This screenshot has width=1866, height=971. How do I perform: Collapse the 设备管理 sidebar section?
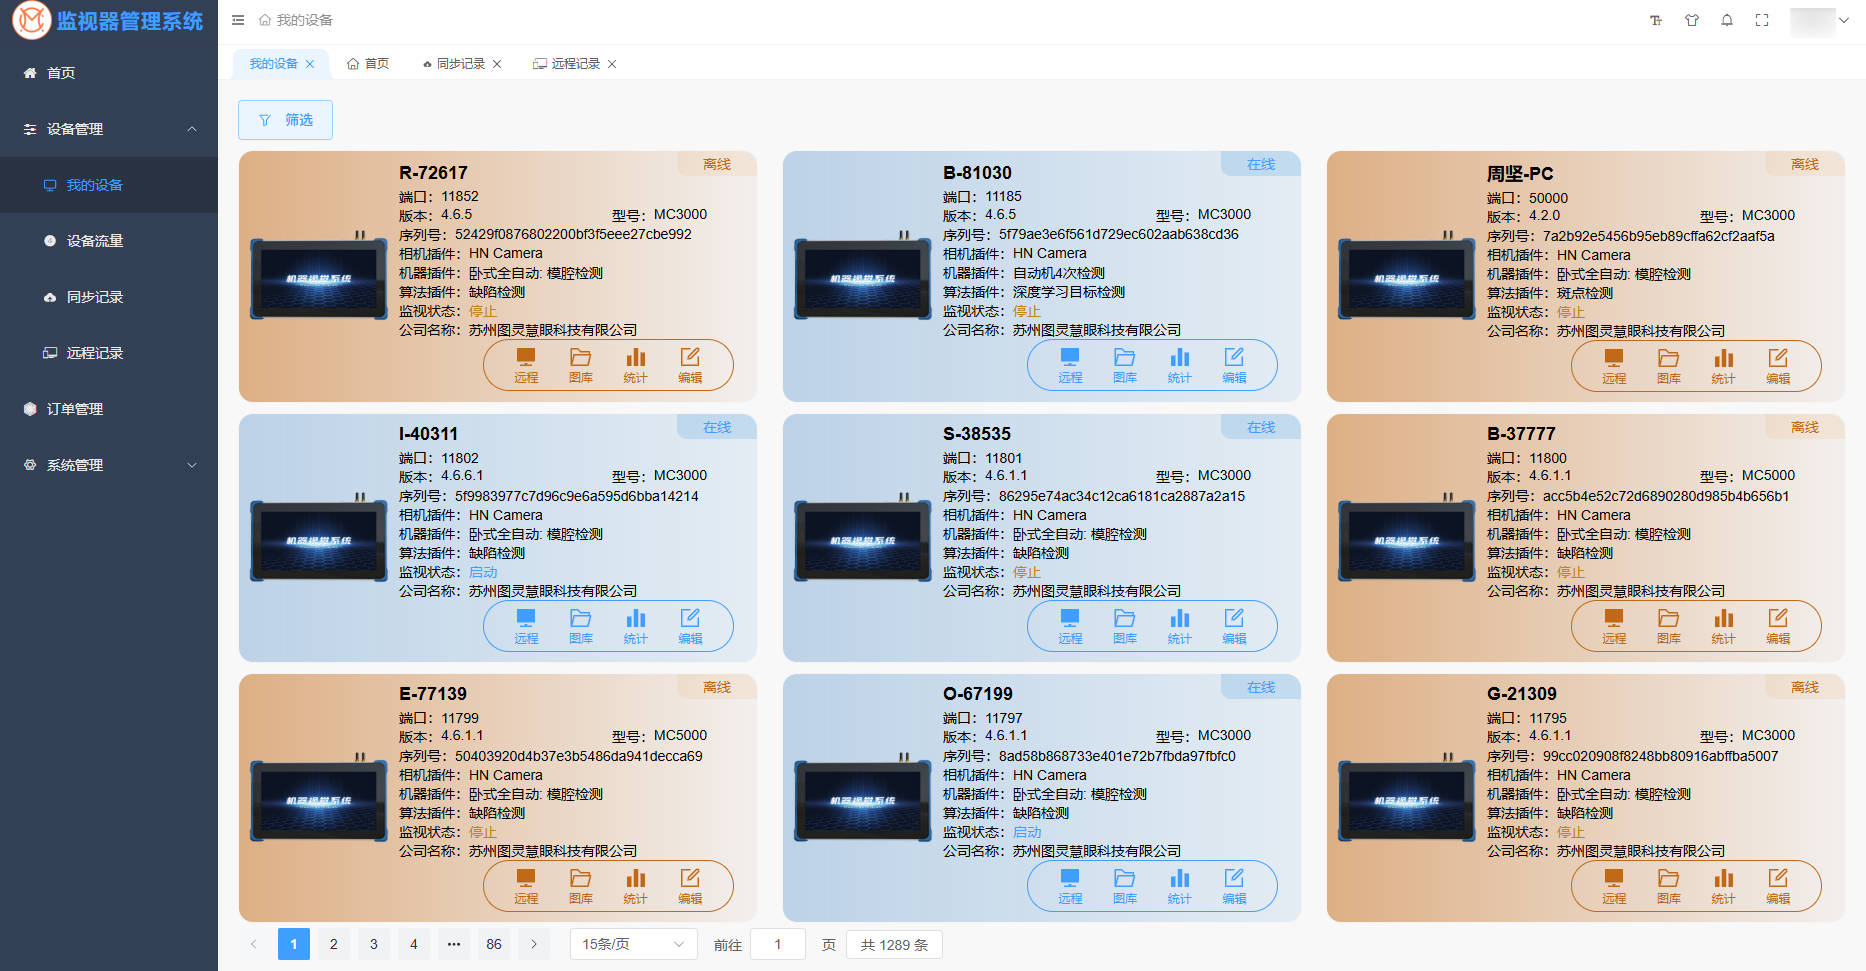tap(109, 129)
